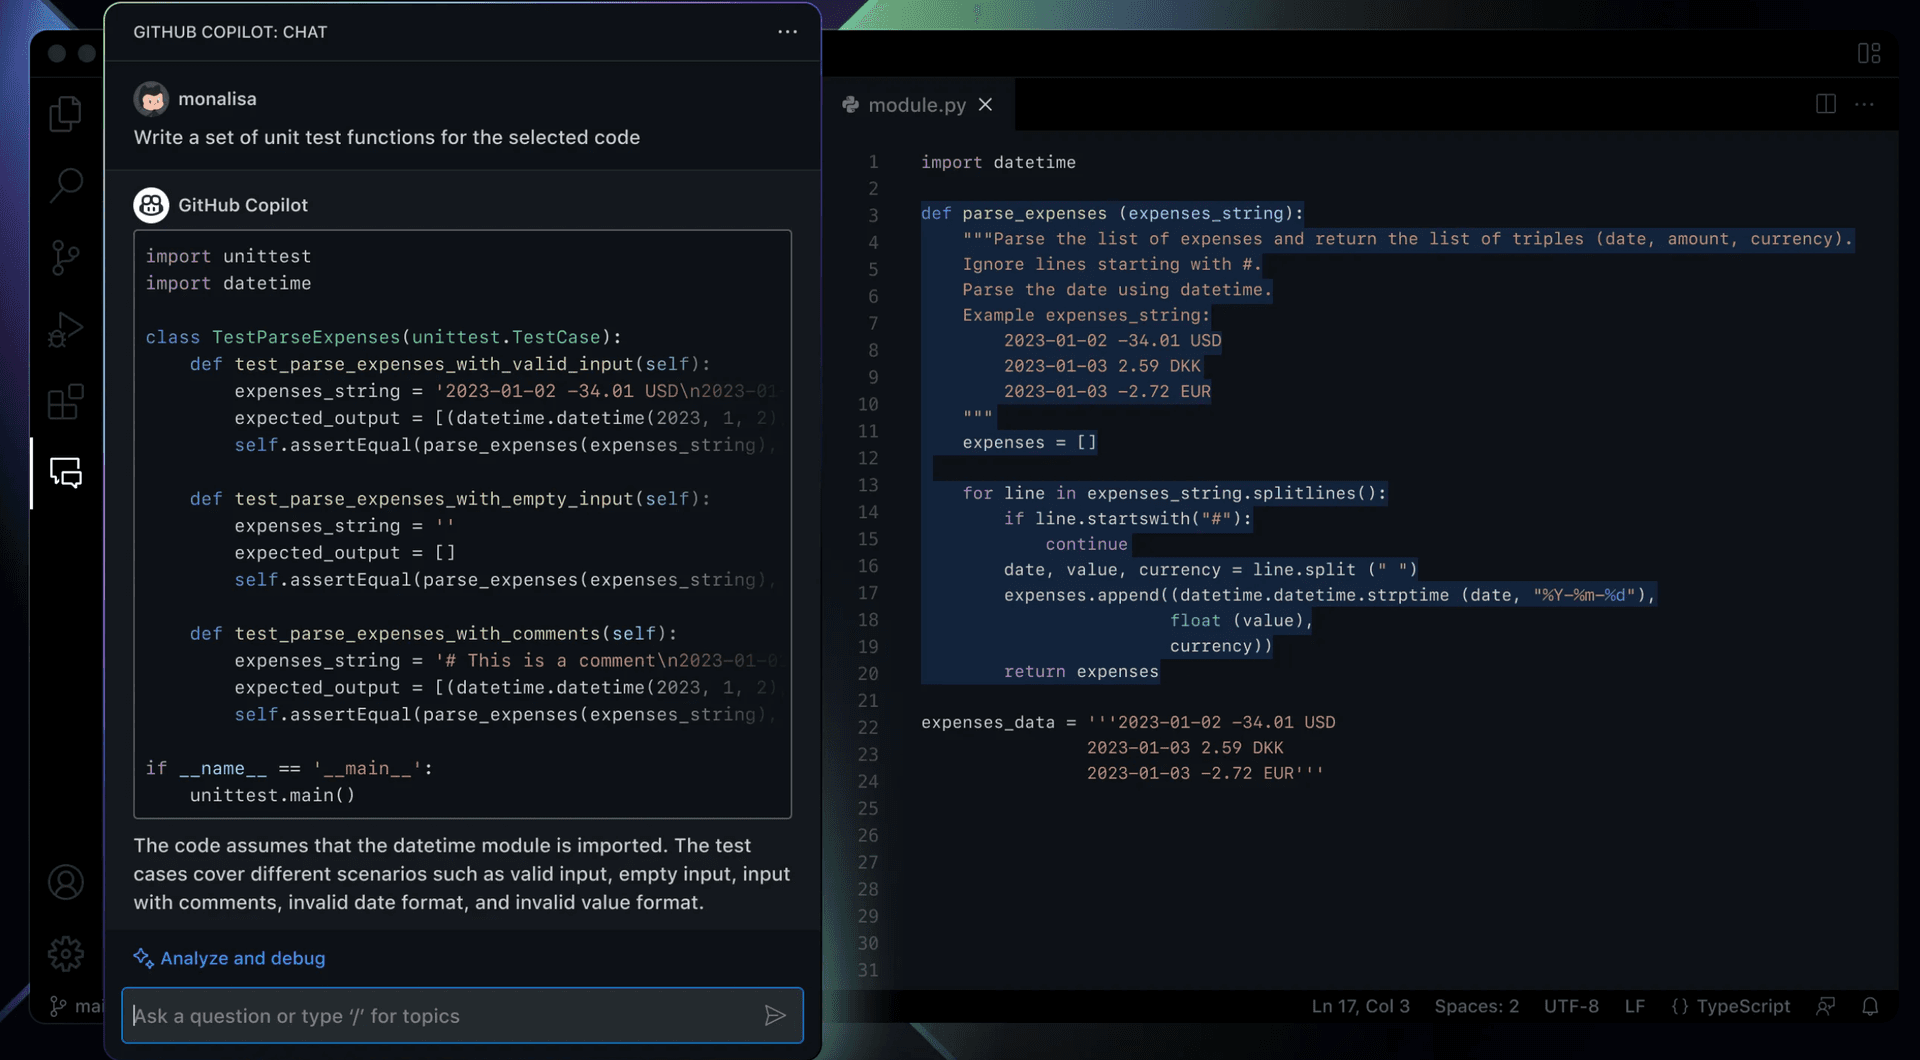
Task: Click test_parse_expenses_with_valid_input definition in chat
Action: (450, 364)
